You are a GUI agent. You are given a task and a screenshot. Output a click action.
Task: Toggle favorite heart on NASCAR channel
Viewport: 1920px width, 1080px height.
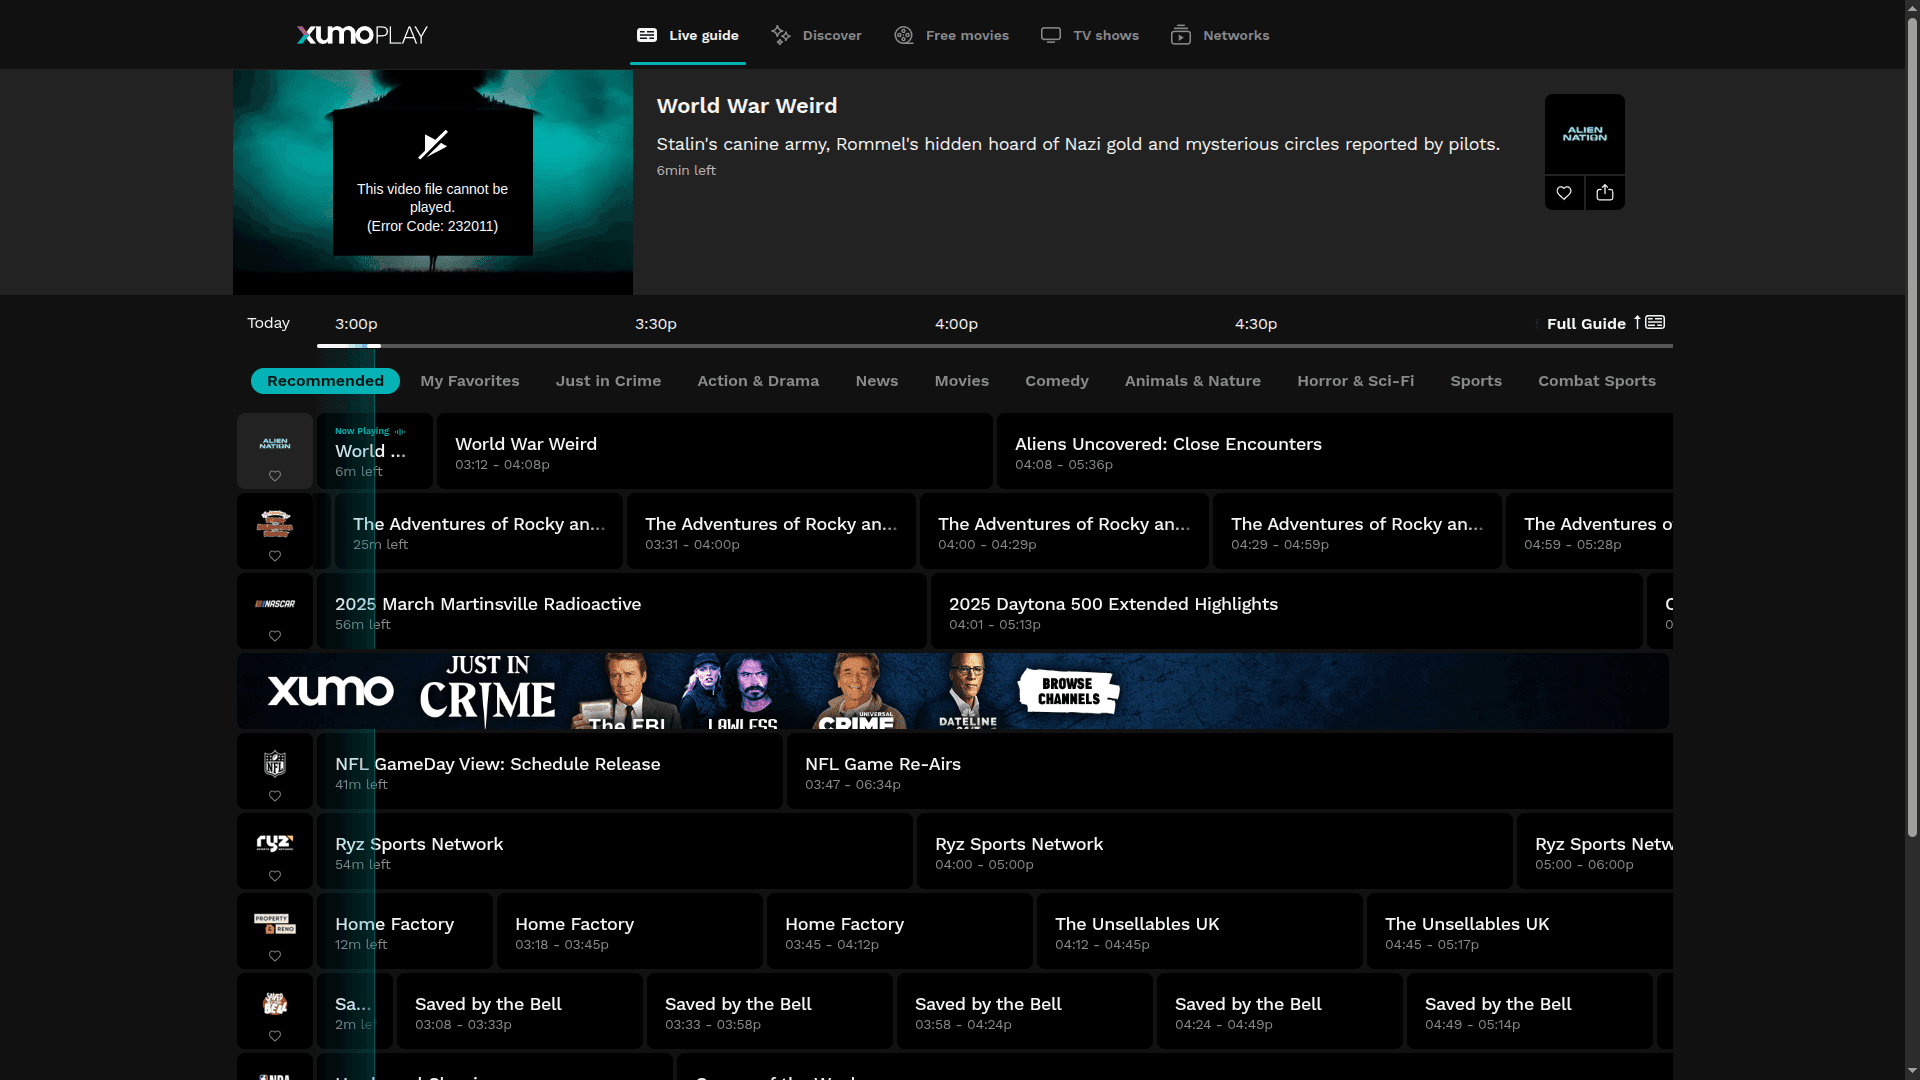(275, 636)
